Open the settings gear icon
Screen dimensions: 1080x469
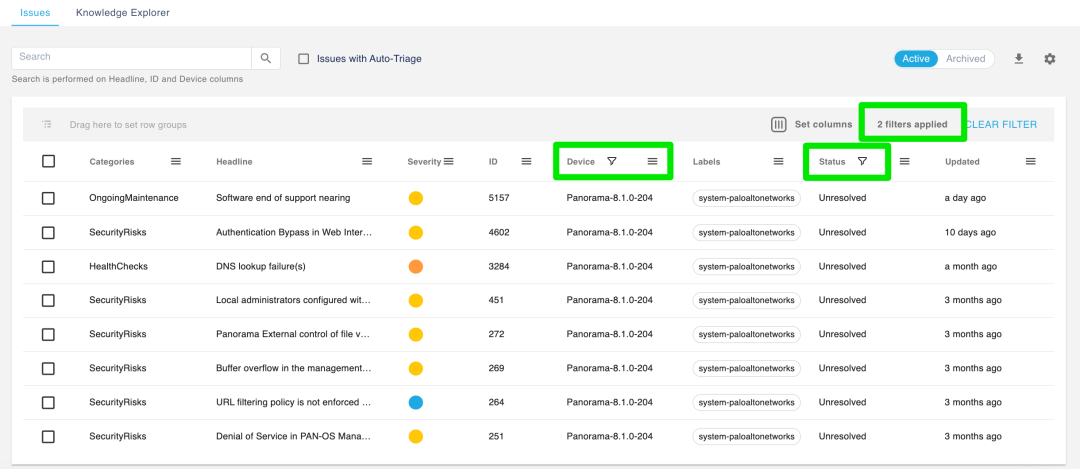pyautogui.click(x=1049, y=59)
